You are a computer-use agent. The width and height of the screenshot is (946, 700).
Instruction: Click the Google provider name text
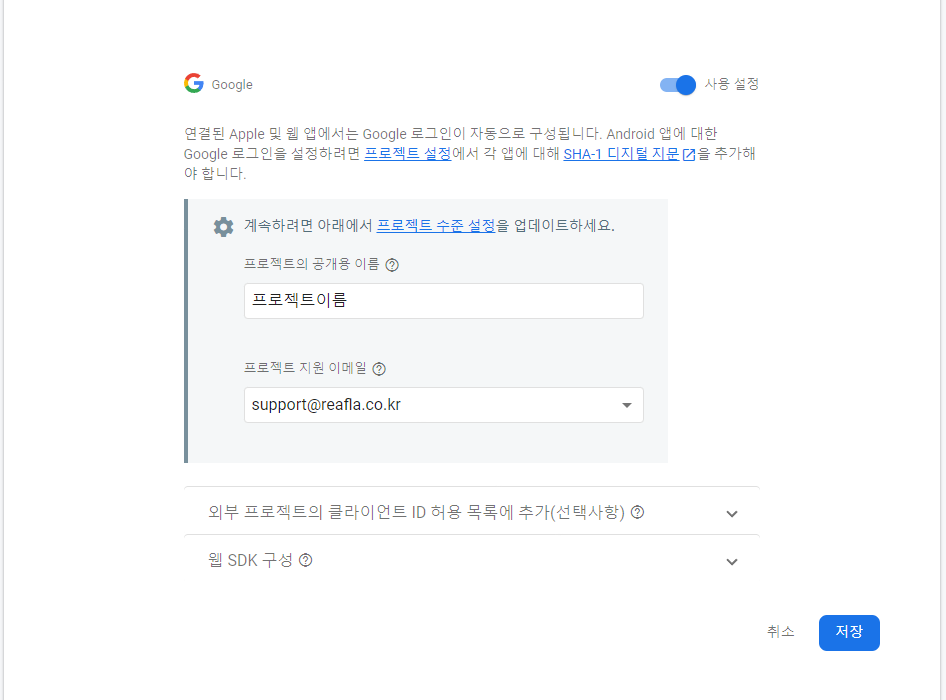tap(232, 84)
